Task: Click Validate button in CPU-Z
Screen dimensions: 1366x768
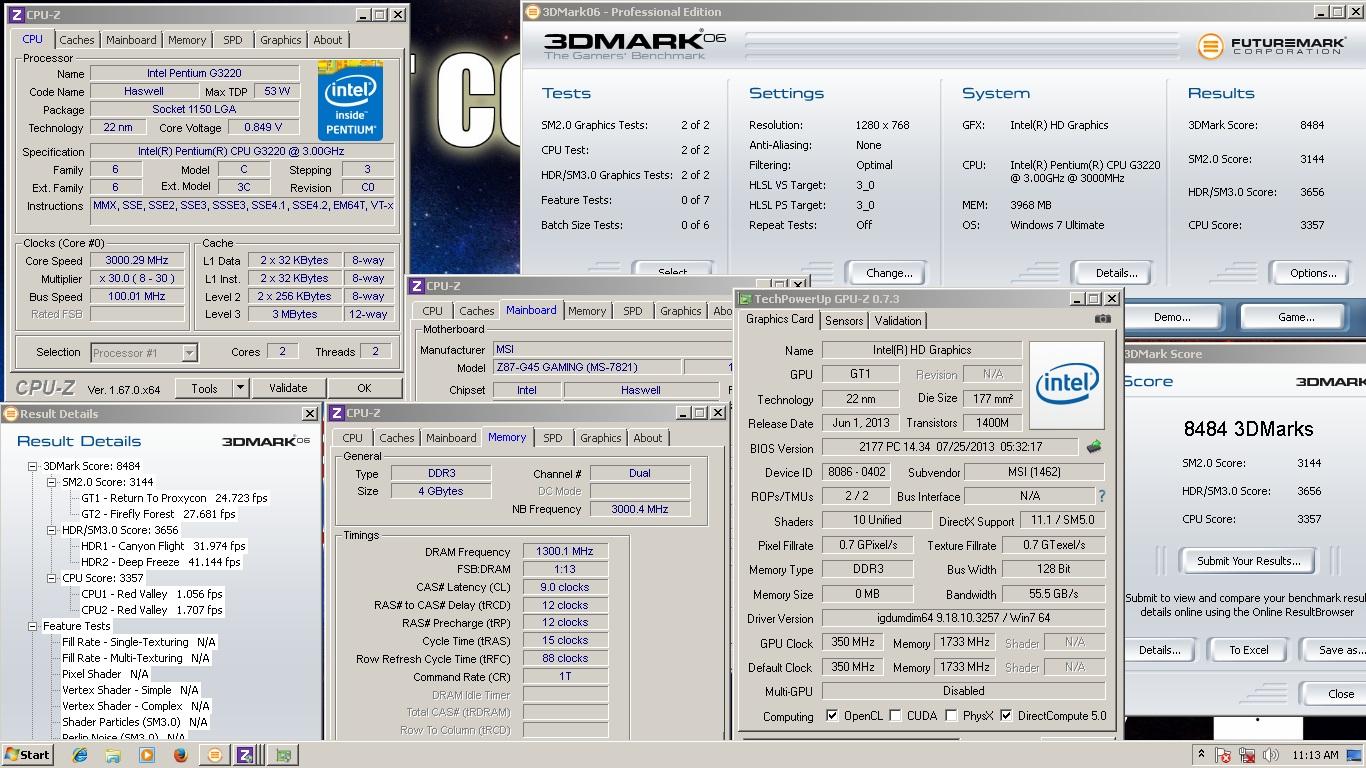Action: [288, 388]
